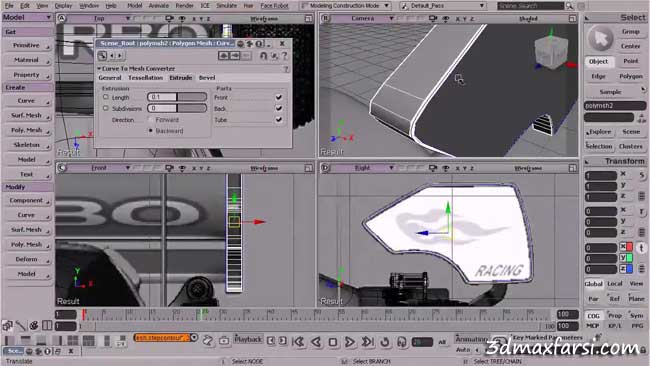
Task: Open the Default_Pass dropdown
Action: coord(443,6)
